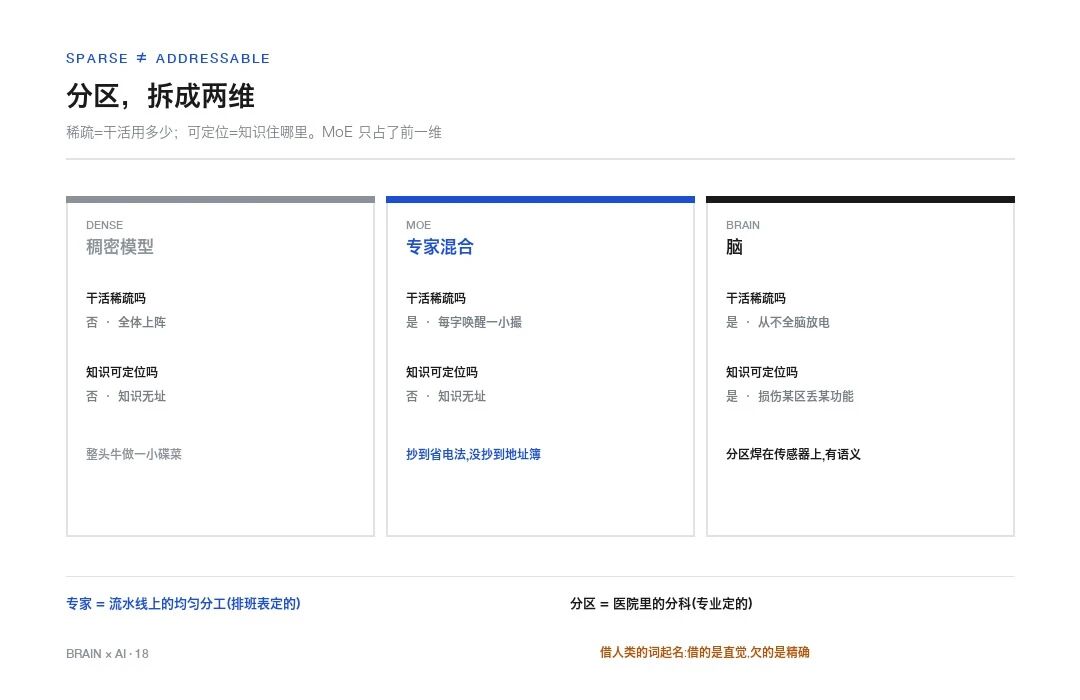Click 知识可定位吗 in the MOE card

(442, 372)
